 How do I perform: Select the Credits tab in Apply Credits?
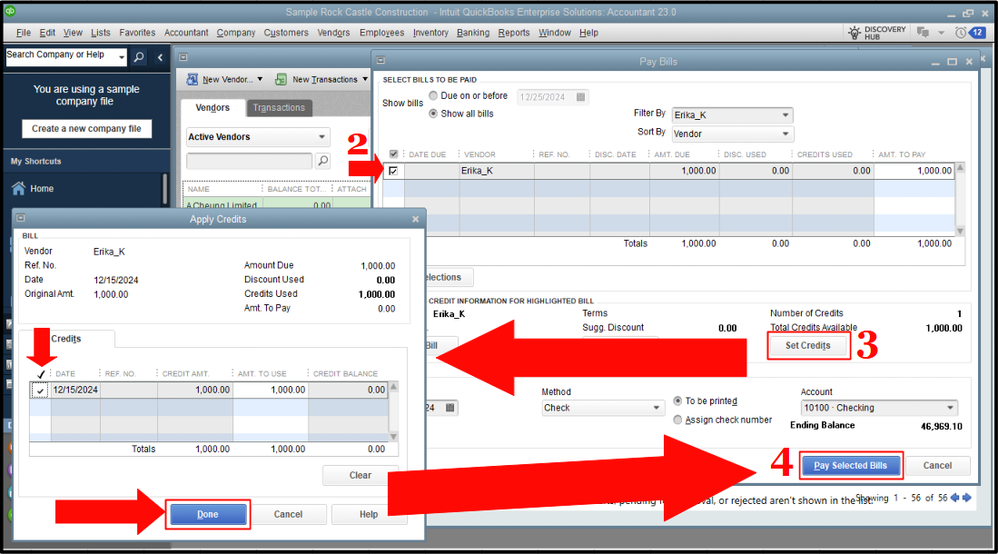(66, 339)
